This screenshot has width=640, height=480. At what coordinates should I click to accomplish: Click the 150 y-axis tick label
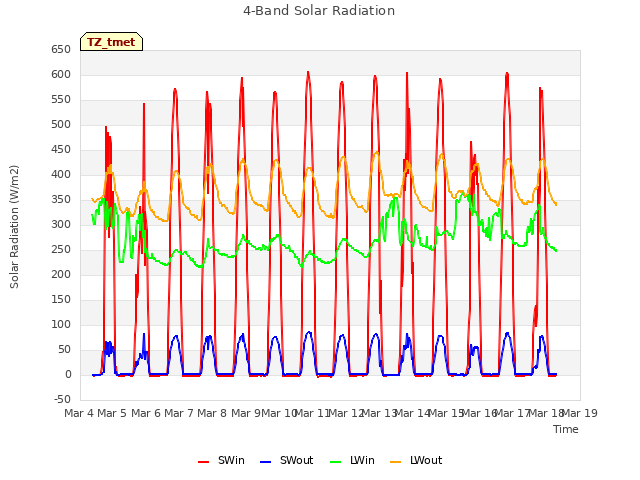coord(61,300)
